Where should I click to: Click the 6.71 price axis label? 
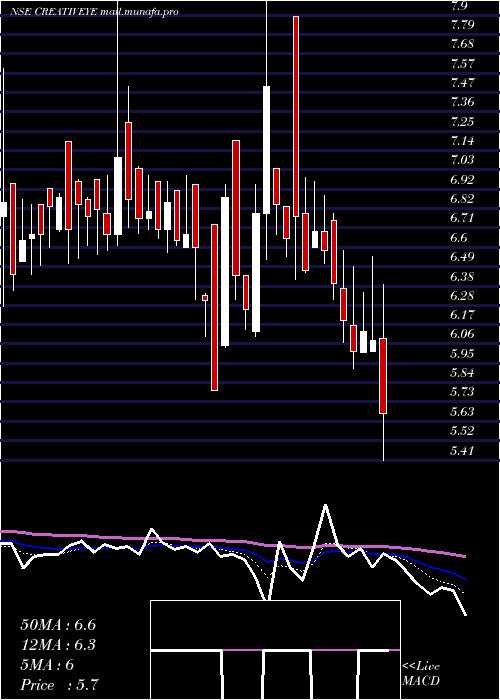point(462,218)
